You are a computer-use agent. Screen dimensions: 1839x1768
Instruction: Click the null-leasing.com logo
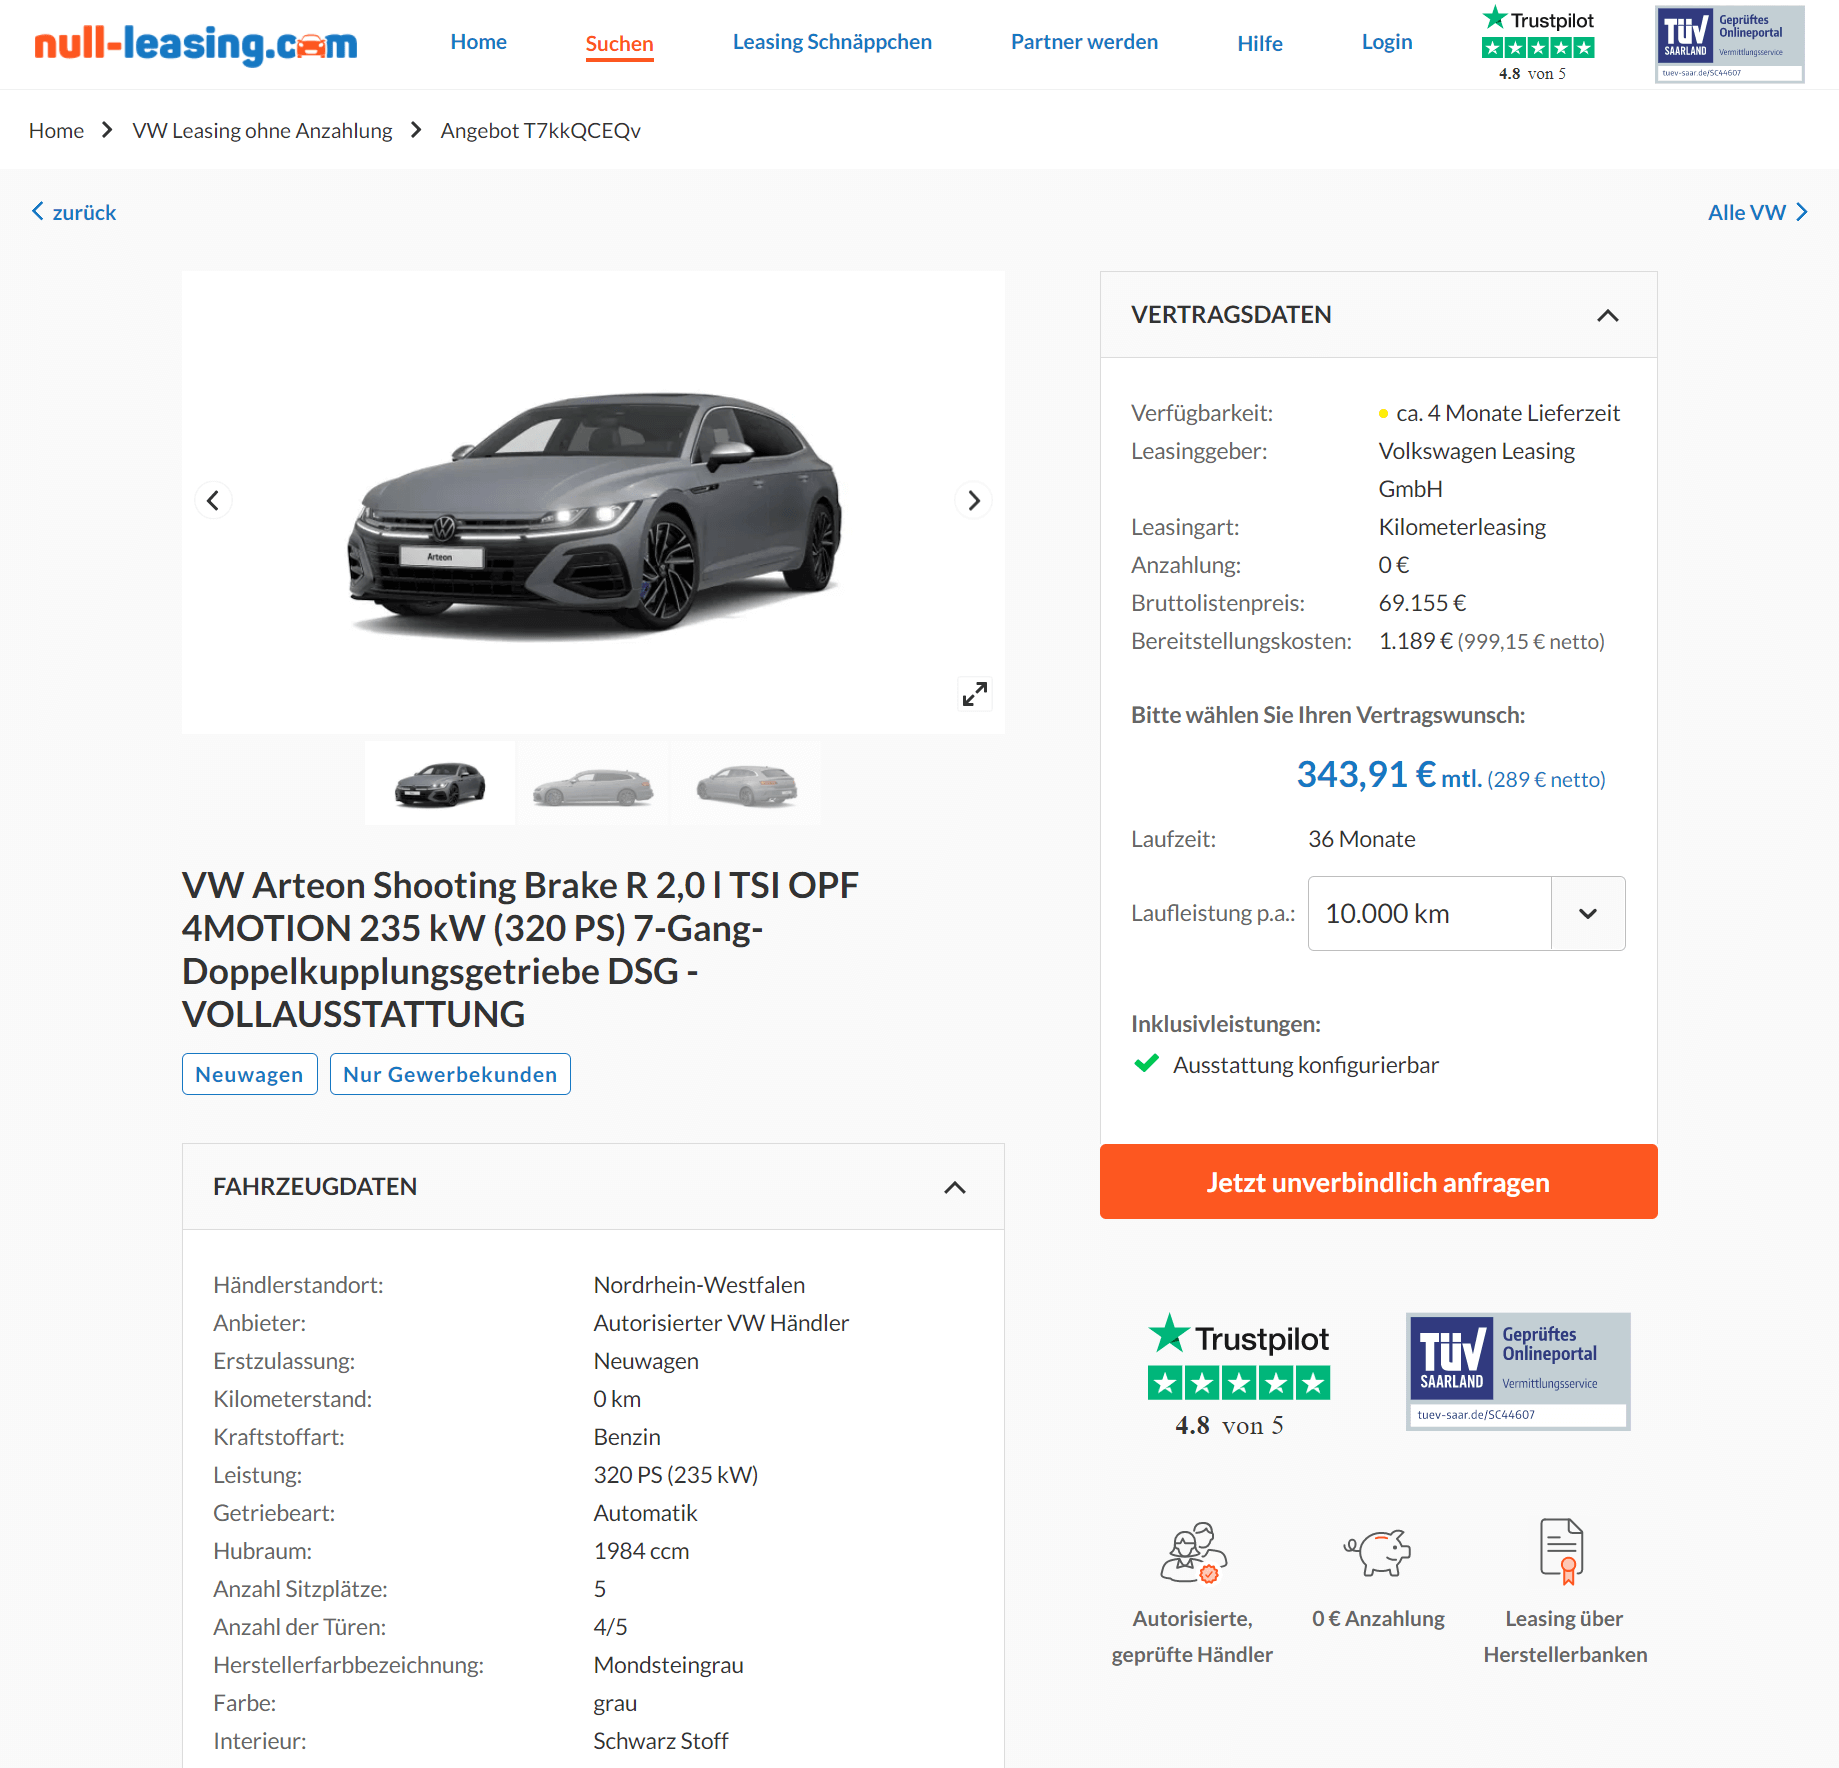click(x=196, y=44)
